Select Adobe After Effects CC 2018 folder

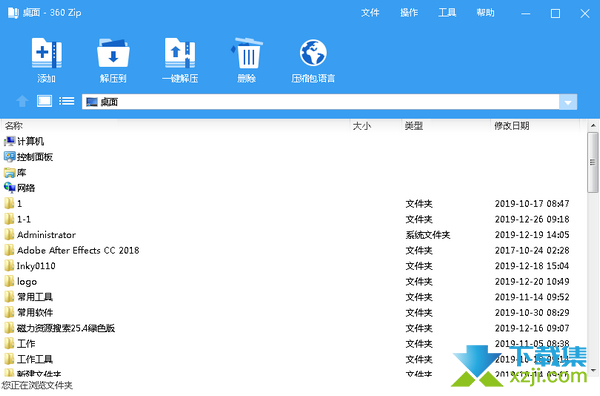[x=78, y=250]
